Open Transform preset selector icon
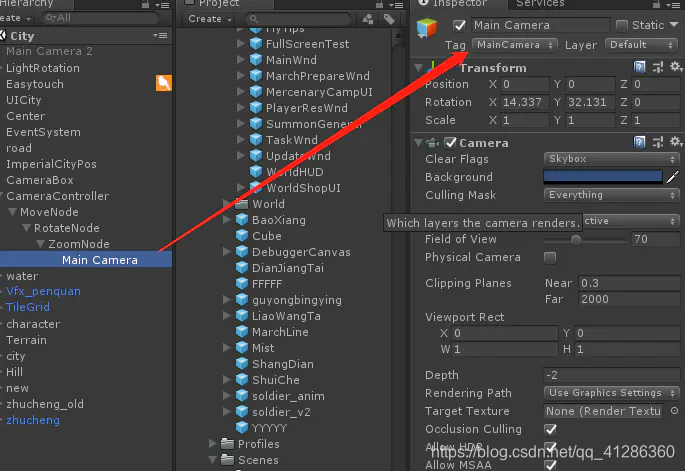 pyautogui.click(x=657, y=67)
